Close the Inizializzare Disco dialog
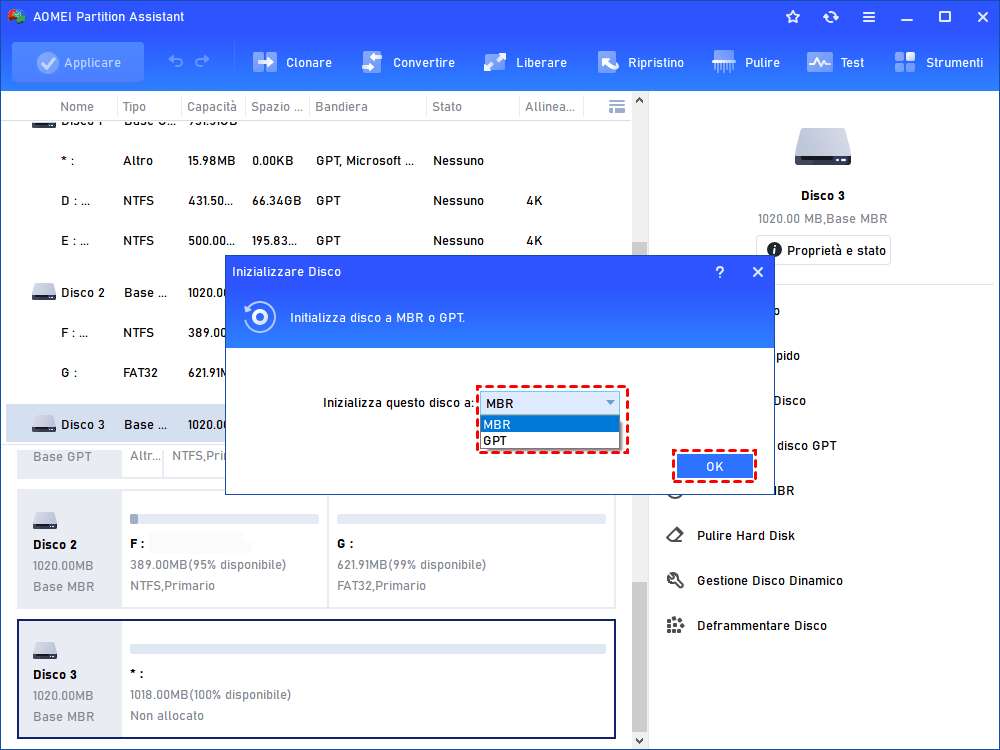Screen dimensions: 1000x750 tap(758, 272)
